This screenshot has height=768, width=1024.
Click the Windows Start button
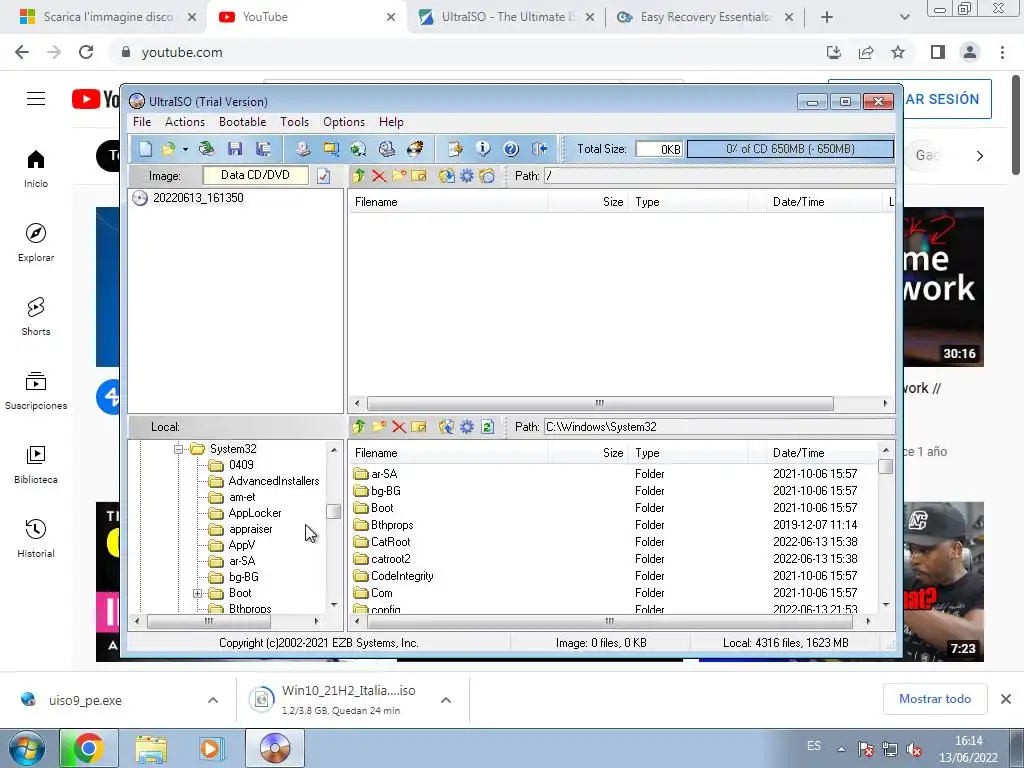click(27, 748)
